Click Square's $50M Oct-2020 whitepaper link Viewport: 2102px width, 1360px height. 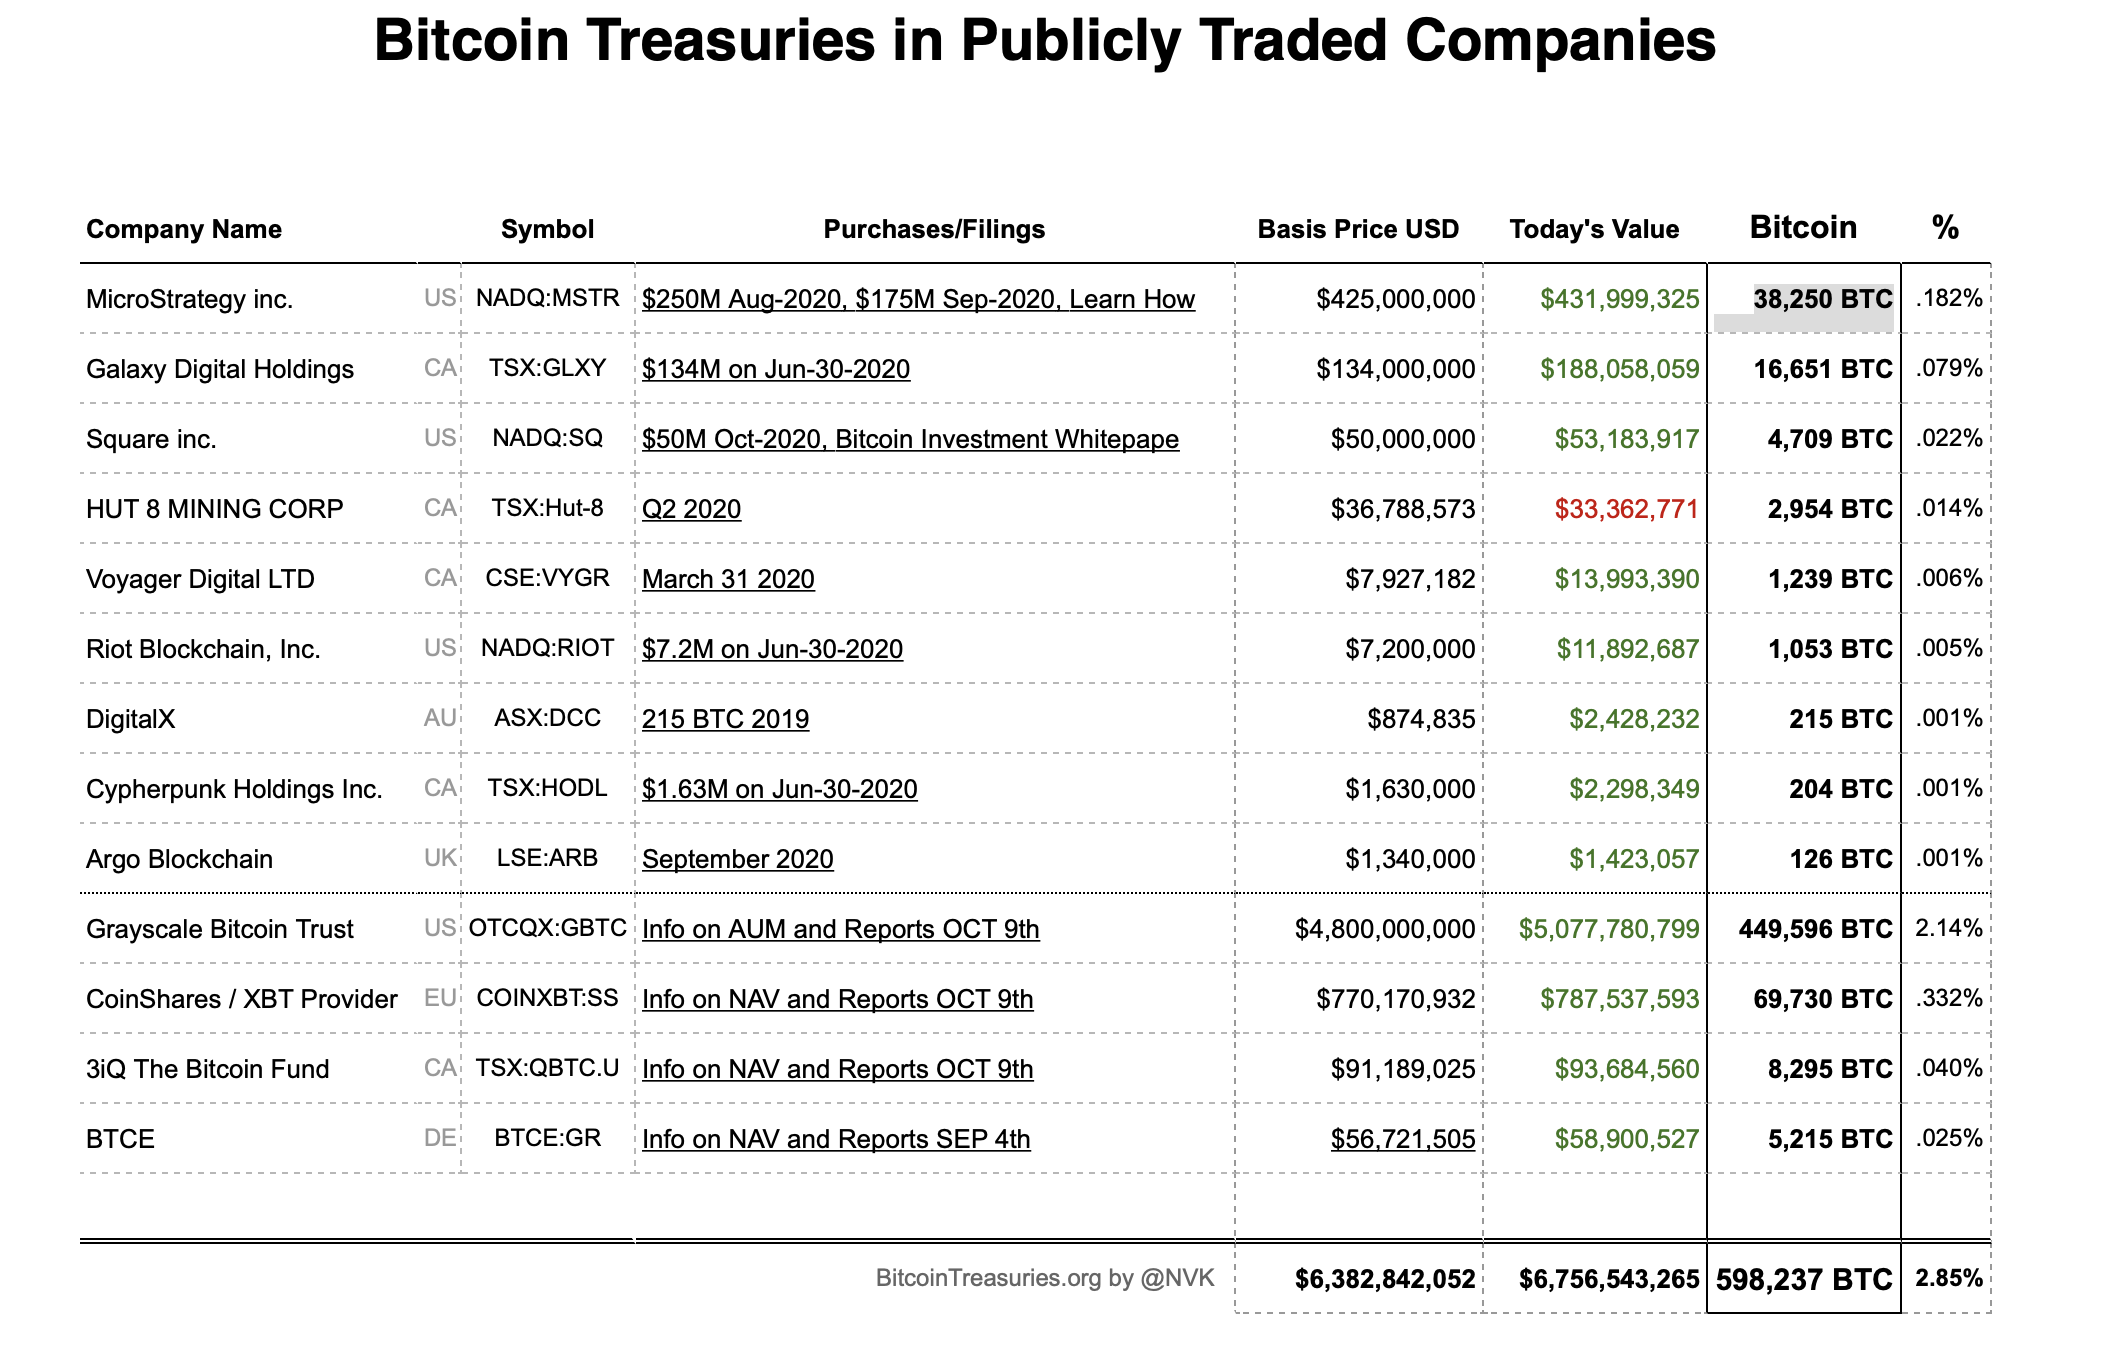coord(909,439)
